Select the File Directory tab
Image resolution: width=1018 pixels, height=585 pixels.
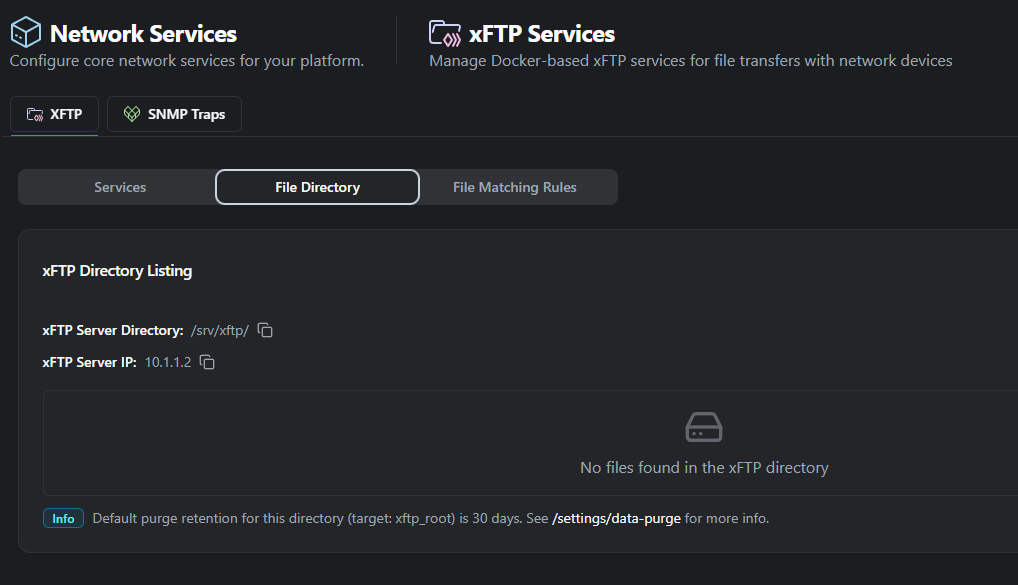point(317,186)
